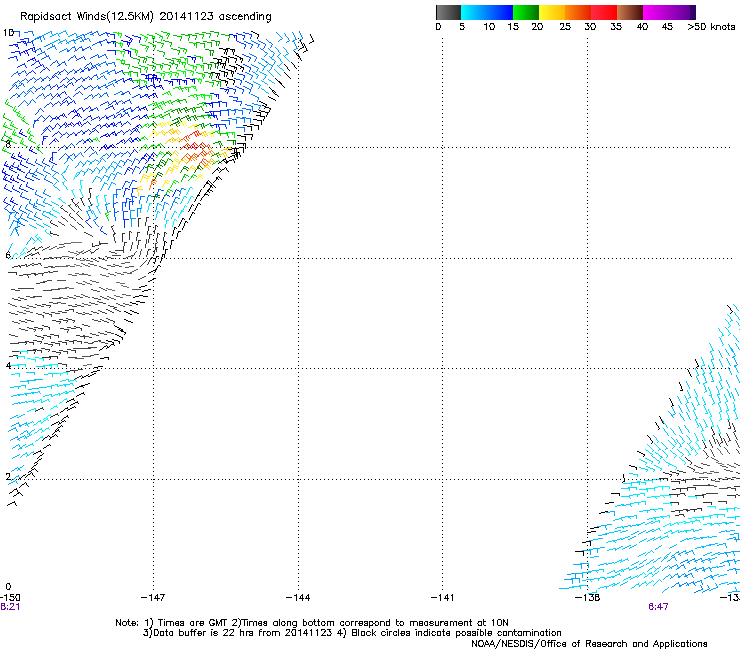Click longitude label '-150'
Screen dimensions: 740x650
(9, 598)
